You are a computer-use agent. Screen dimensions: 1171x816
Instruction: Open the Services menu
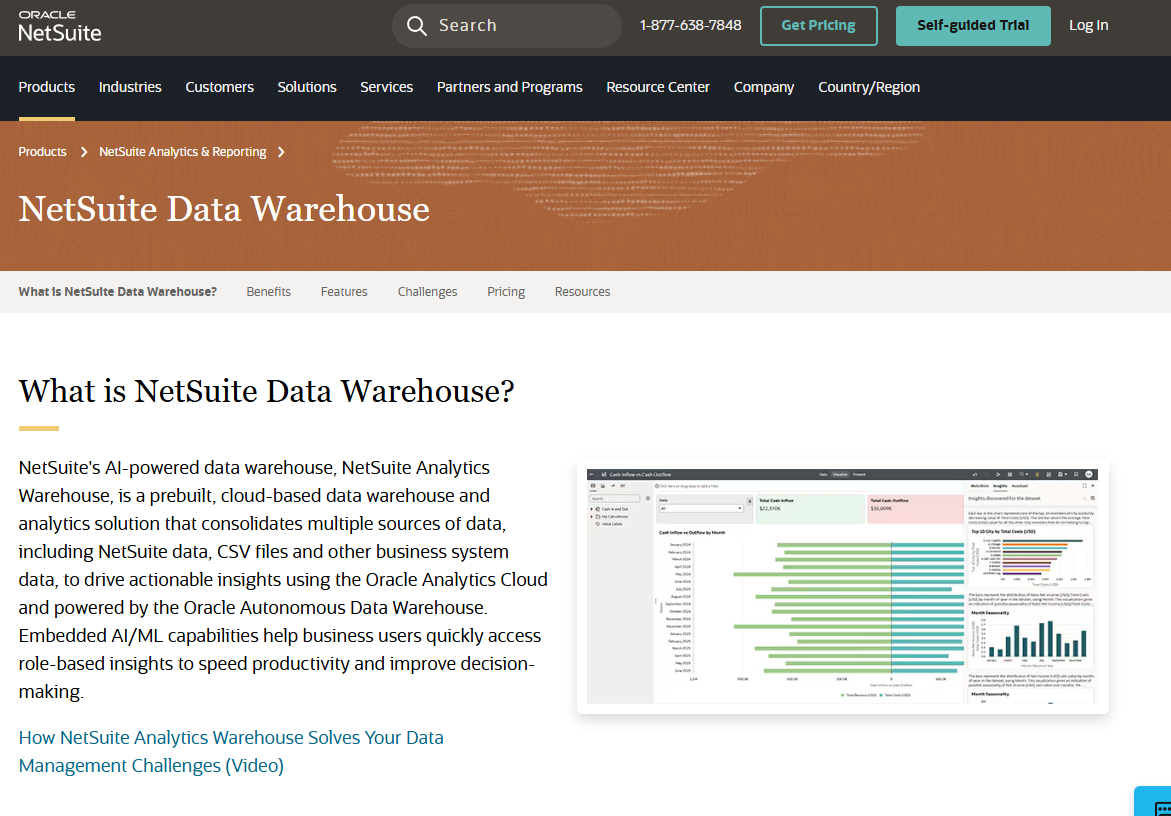(x=386, y=87)
